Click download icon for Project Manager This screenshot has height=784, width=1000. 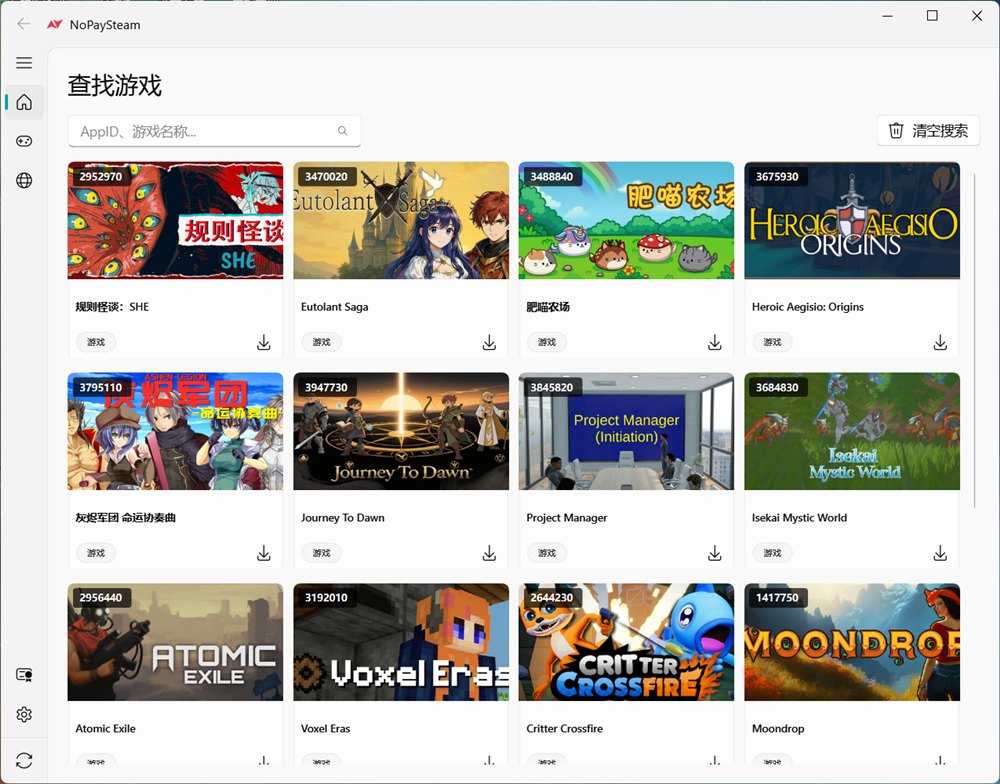[715, 554]
